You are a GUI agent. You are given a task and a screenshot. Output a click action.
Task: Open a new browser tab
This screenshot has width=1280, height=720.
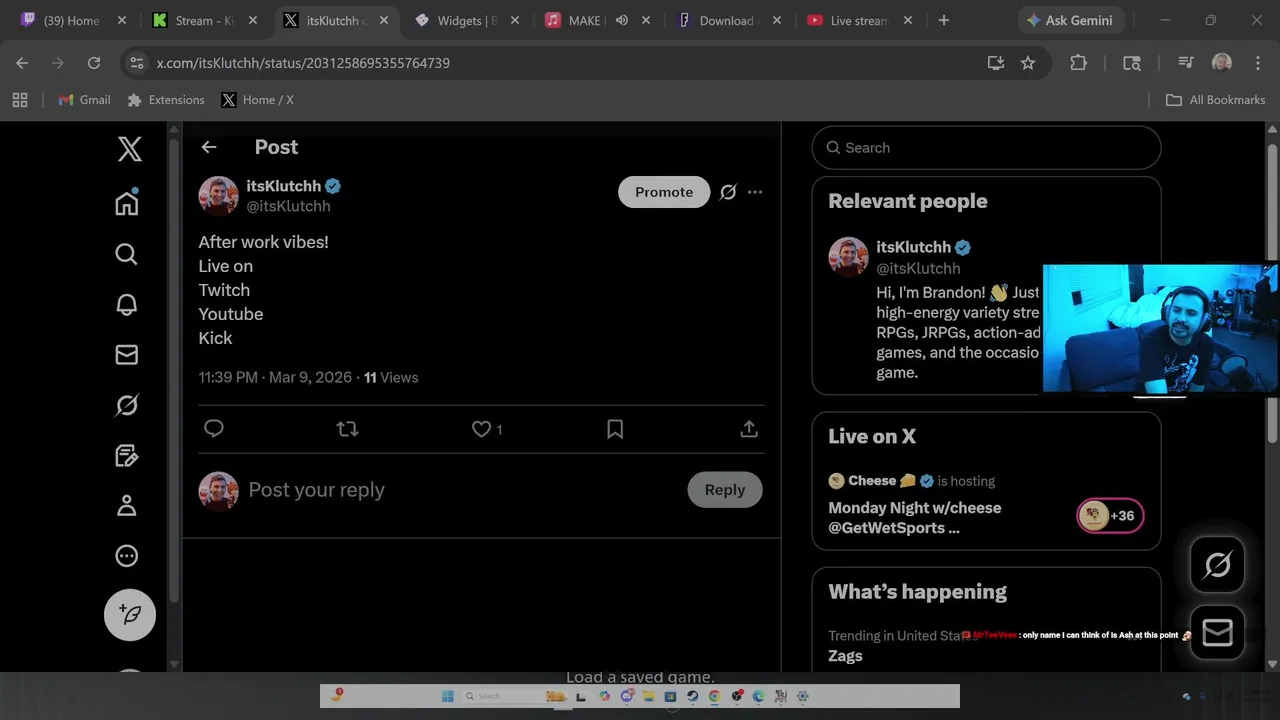coord(943,20)
